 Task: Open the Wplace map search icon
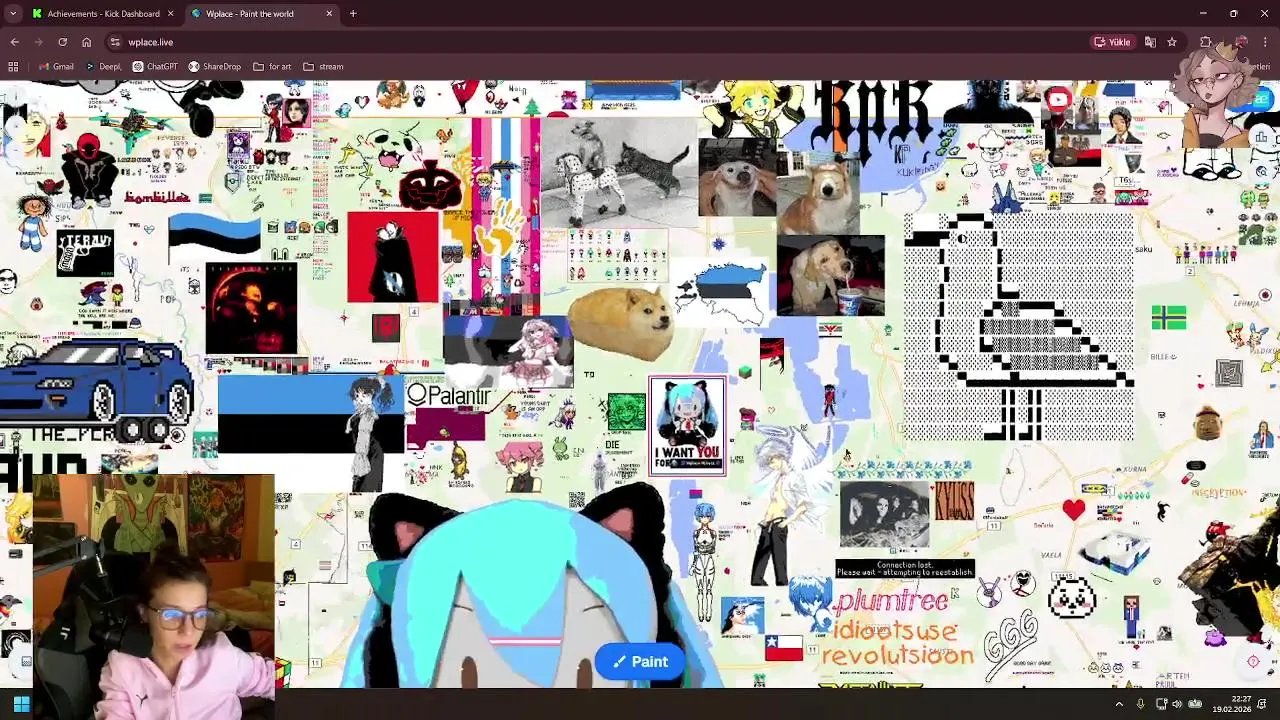tap(1262, 172)
